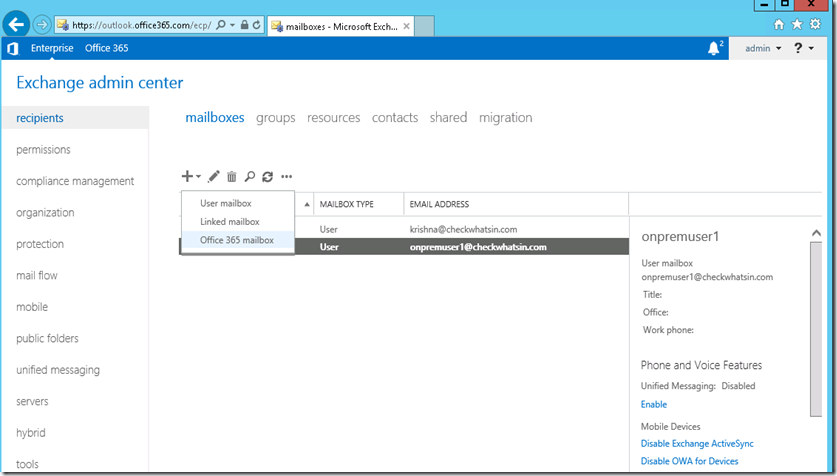837x476 pixels.
Task: Click the details pane vertical scrollbar
Action: click(x=816, y=328)
